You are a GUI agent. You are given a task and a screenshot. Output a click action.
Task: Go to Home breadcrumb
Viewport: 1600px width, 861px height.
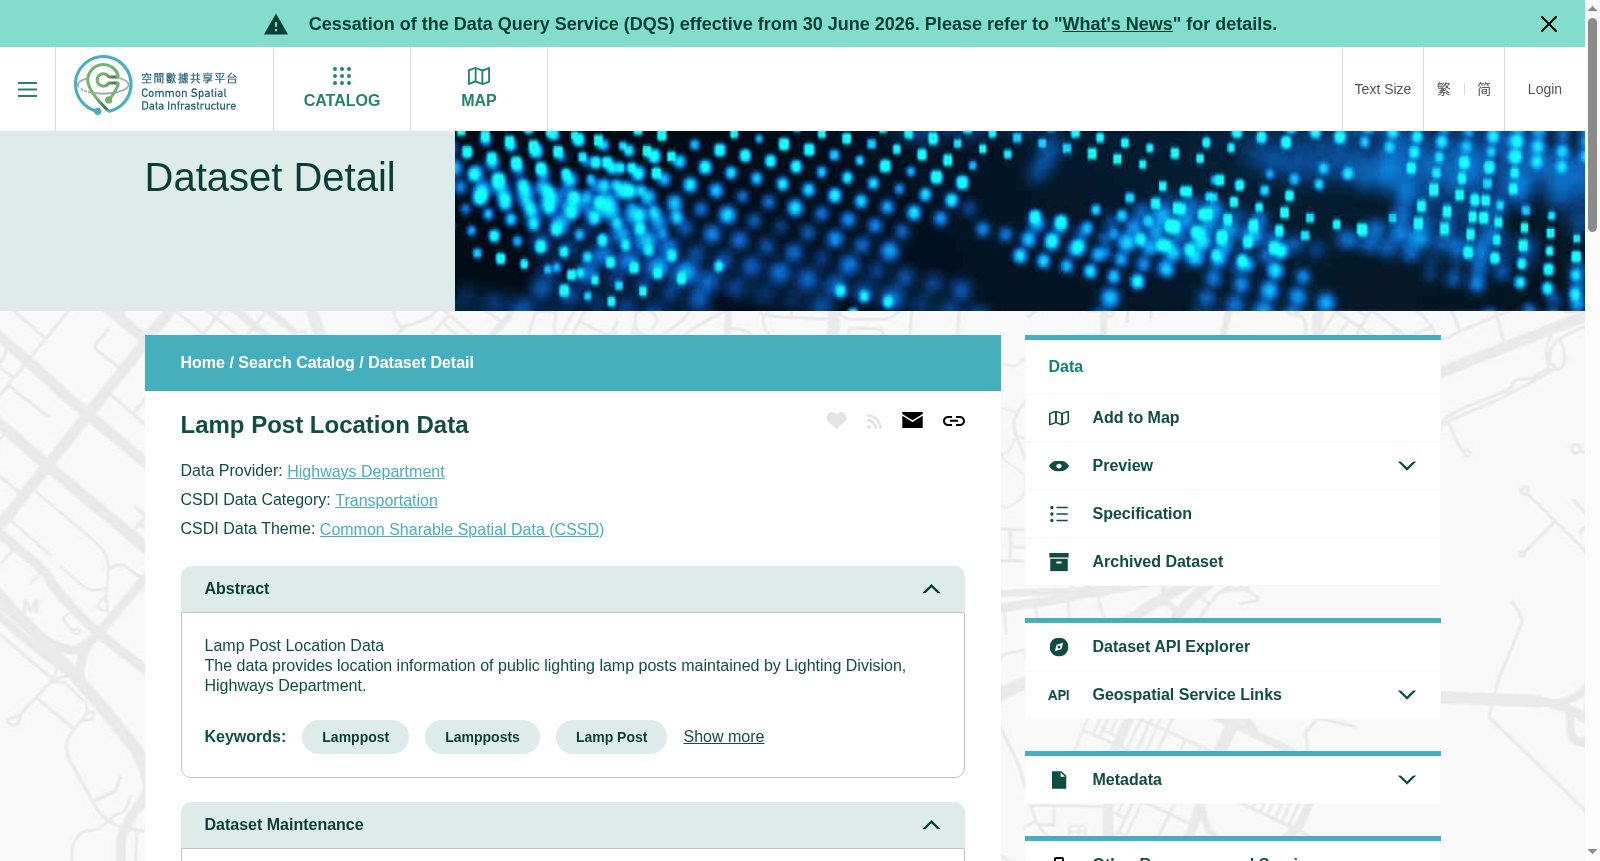pyautogui.click(x=202, y=363)
